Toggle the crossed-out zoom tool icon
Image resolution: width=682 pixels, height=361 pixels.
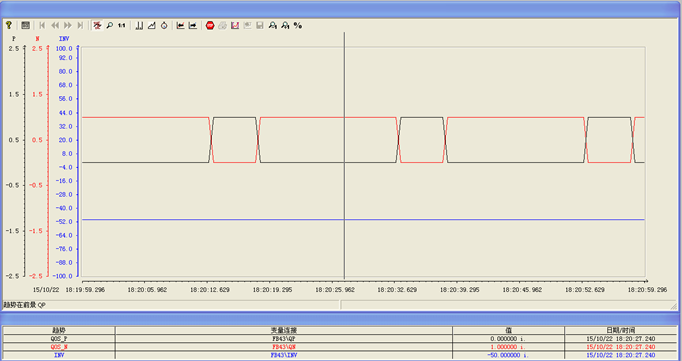(x=97, y=26)
